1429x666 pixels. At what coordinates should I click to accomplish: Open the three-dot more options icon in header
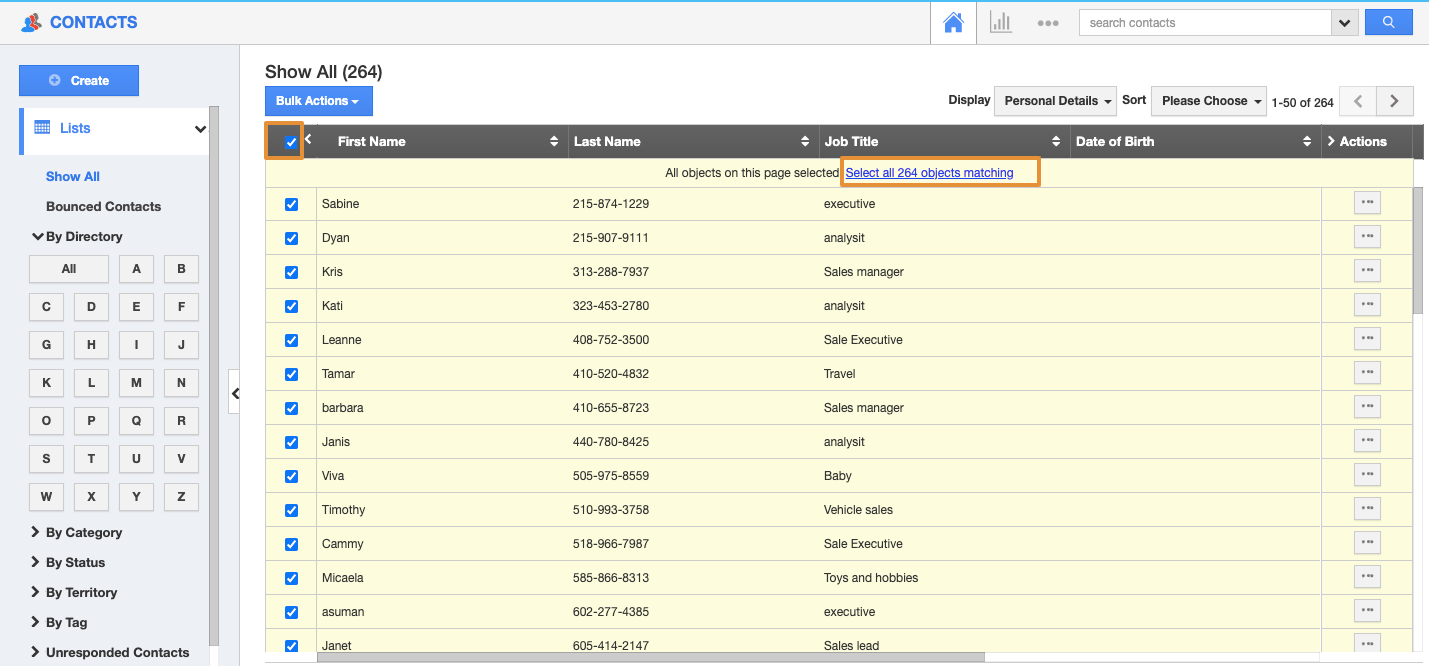1047,23
